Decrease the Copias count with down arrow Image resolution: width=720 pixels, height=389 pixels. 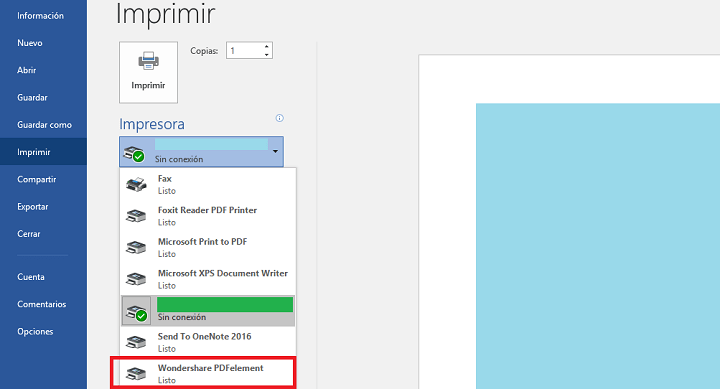coord(266,55)
